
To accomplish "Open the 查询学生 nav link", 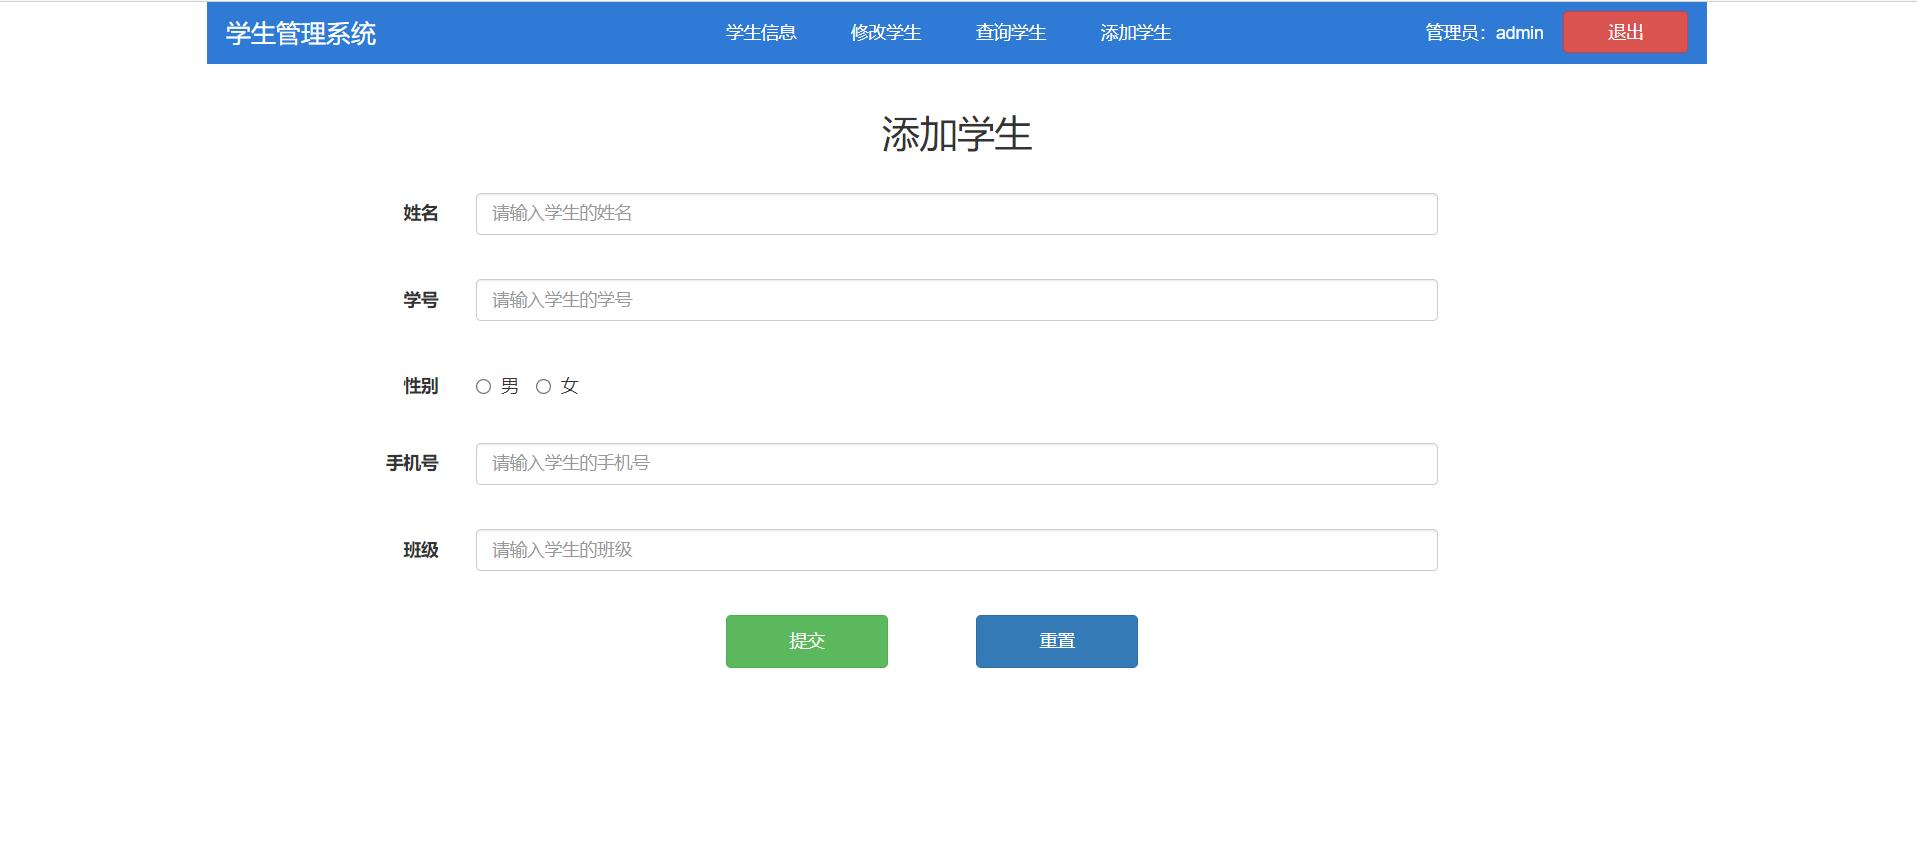I will [x=1011, y=33].
